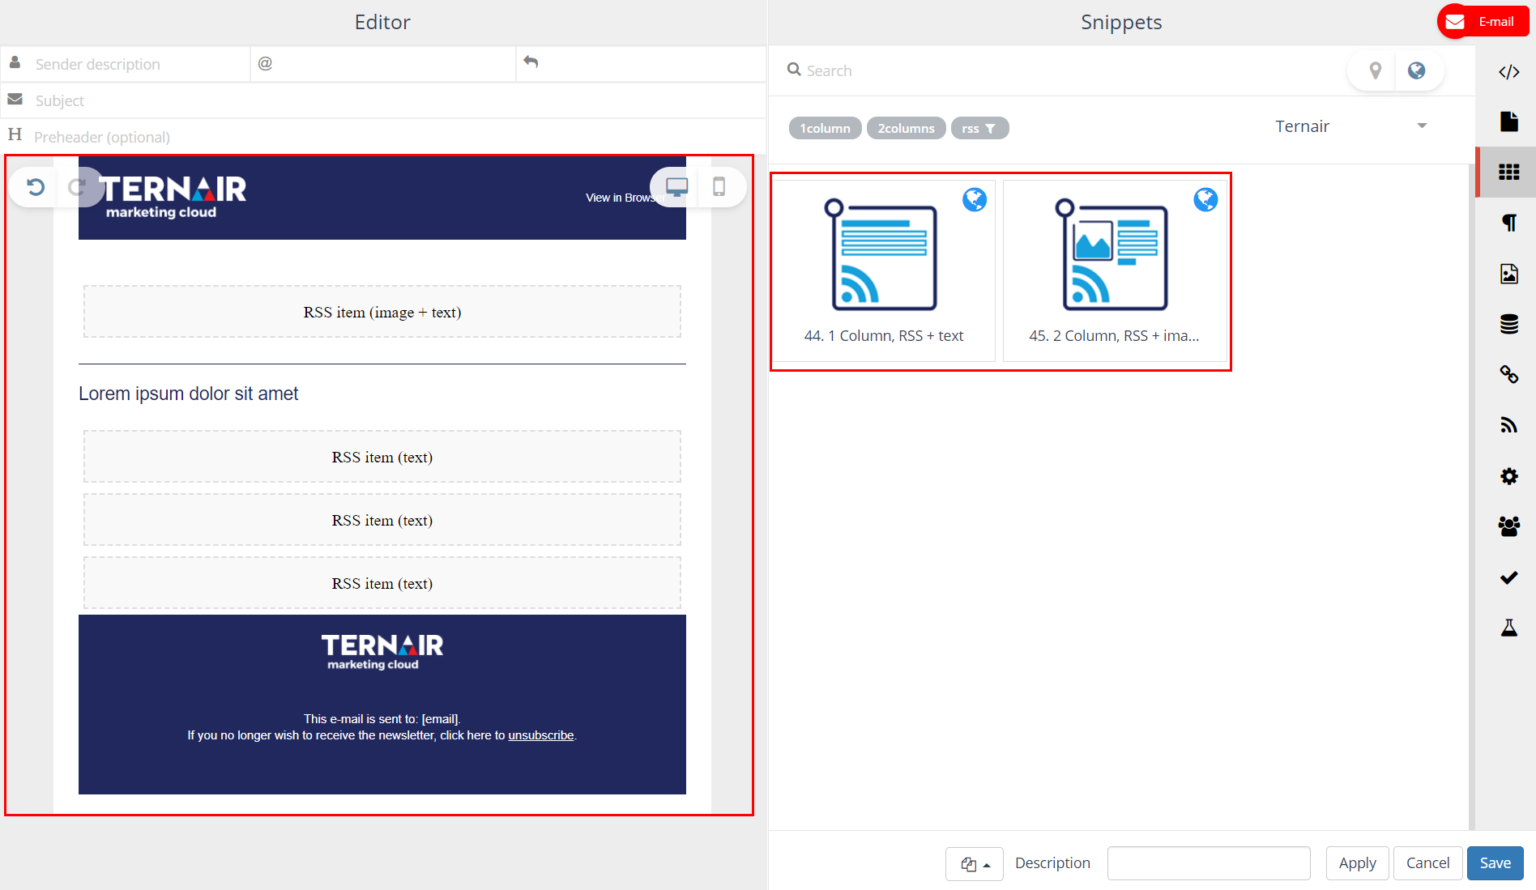This screenshot has width=1536, height=890.
Task: Click the Ternair marketing cloud footer logo
Action: (x=382, y=651)
